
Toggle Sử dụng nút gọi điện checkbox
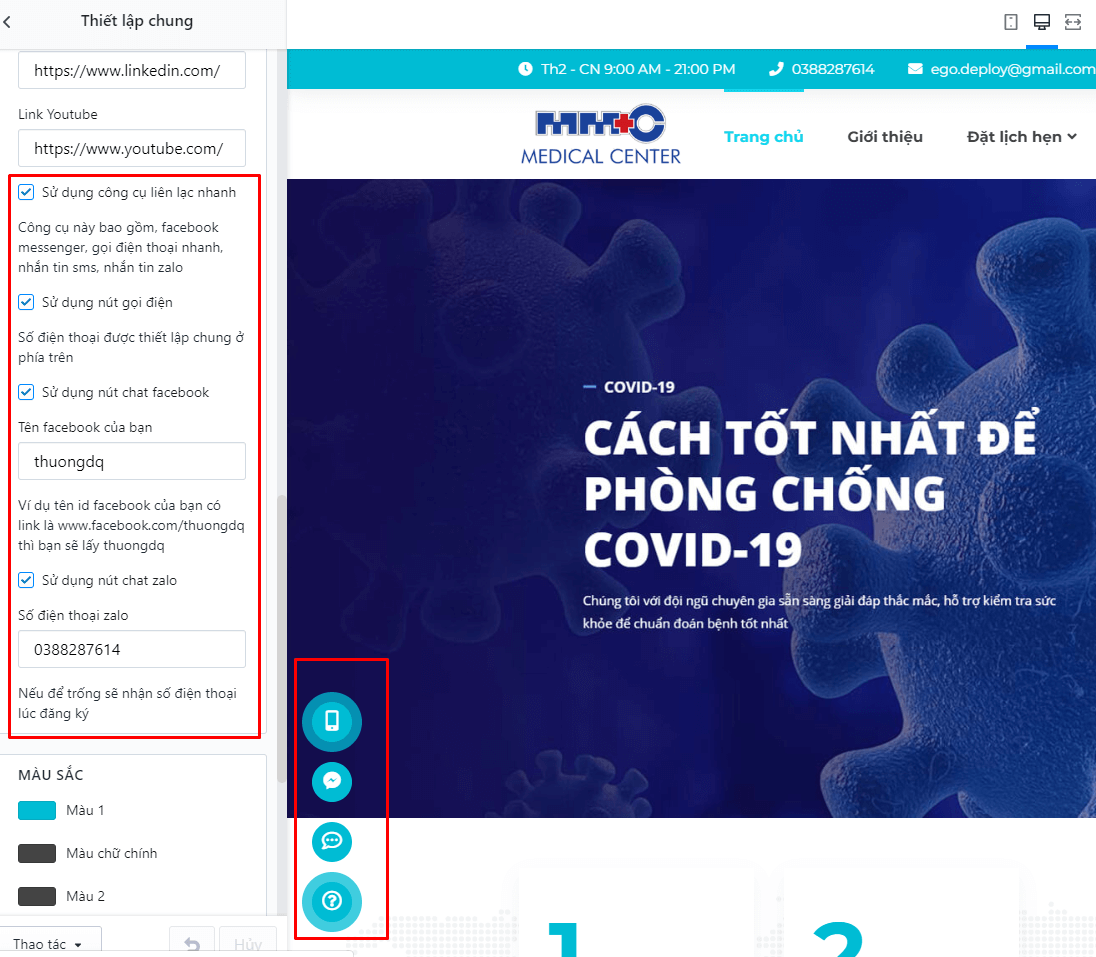[26, 302]
